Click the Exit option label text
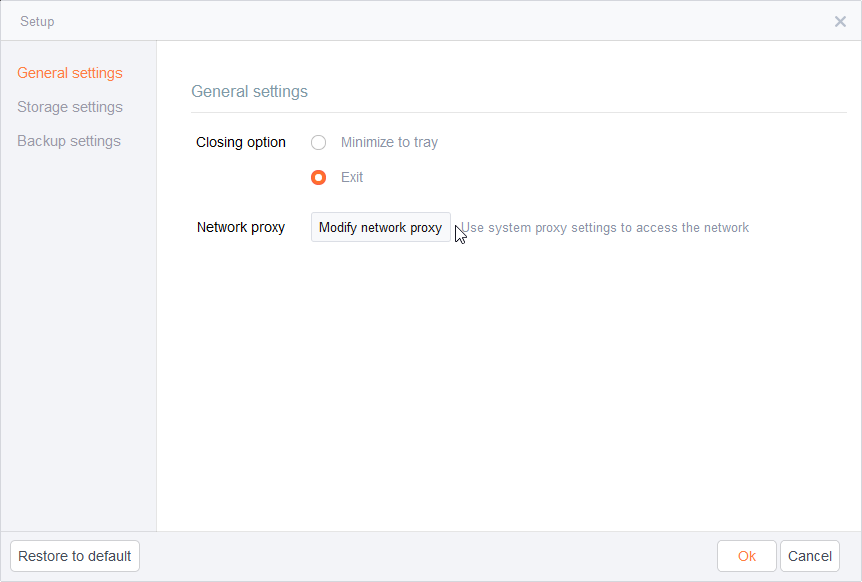The image size is (862, 582). point(352,178)
